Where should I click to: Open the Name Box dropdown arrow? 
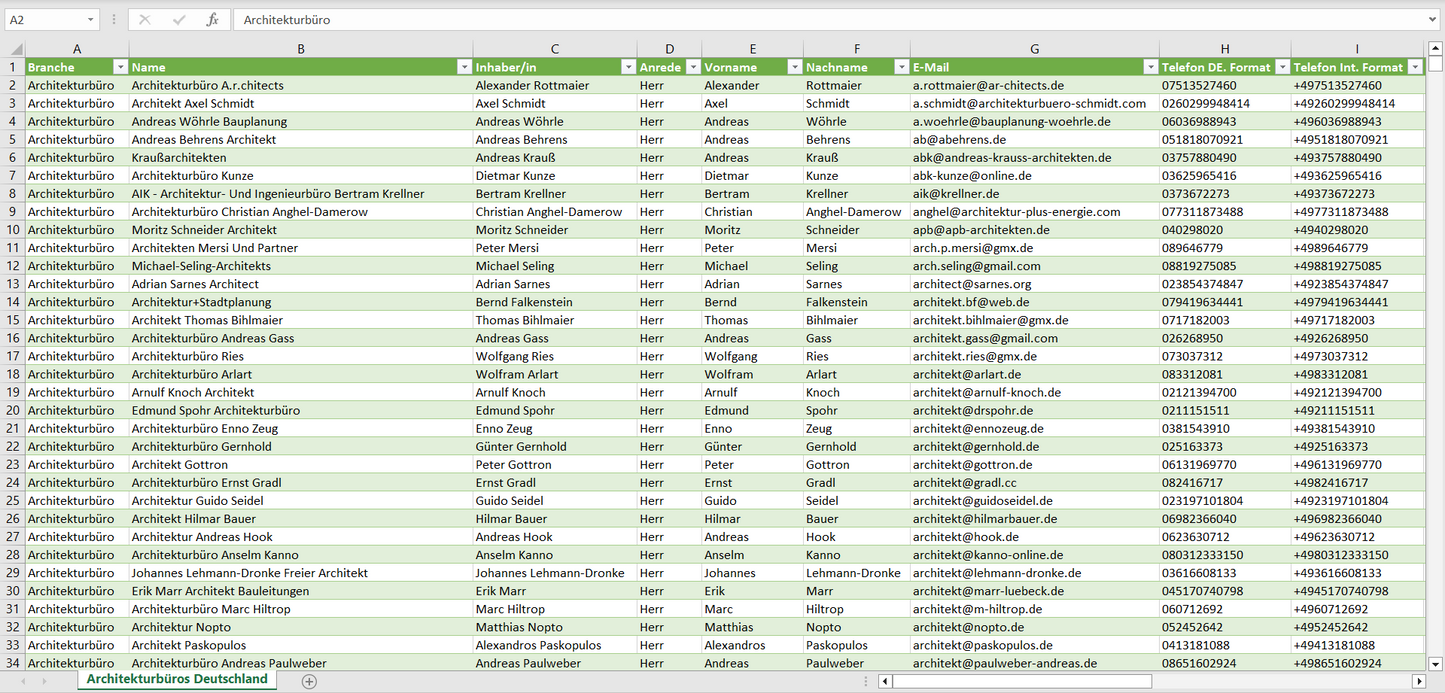[90, 20]
